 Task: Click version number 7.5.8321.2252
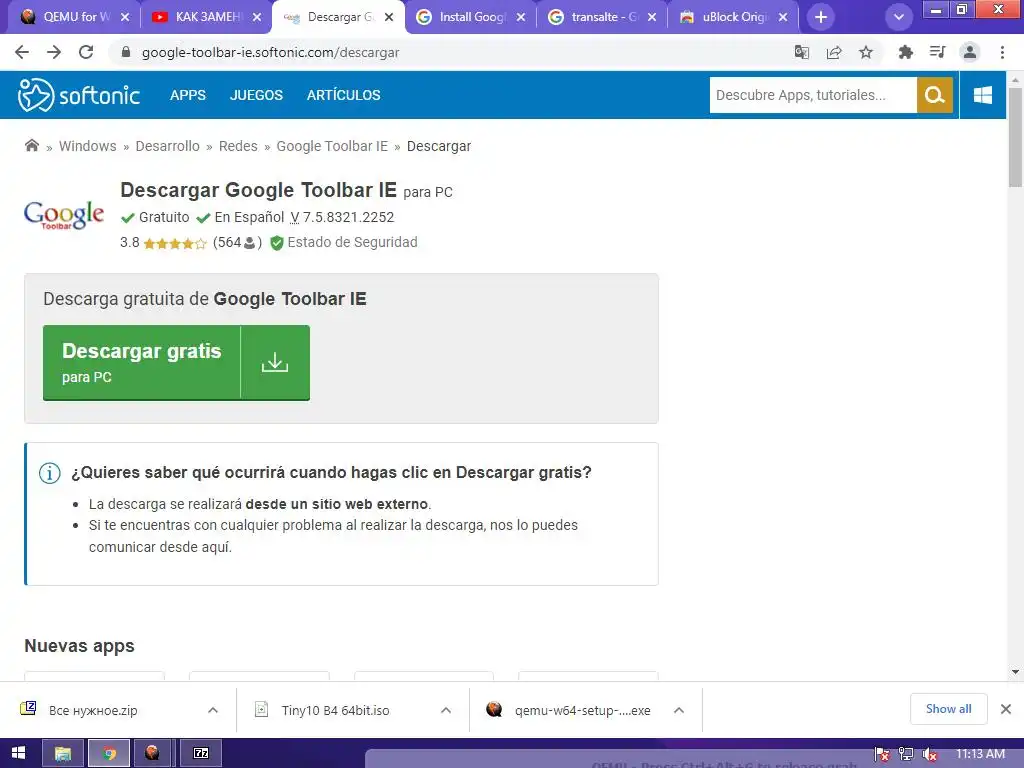tap(348, 217)
